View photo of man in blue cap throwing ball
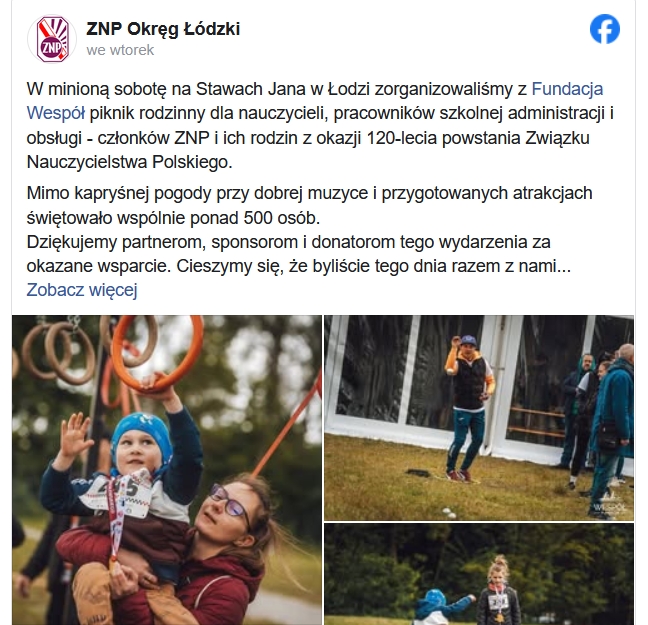This screenshot has height=625, width=648. 479,417
